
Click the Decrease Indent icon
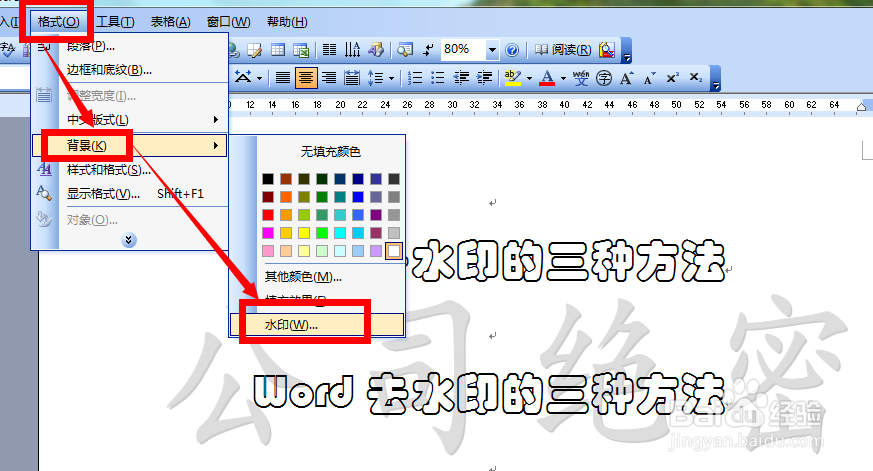click(461, 77)
